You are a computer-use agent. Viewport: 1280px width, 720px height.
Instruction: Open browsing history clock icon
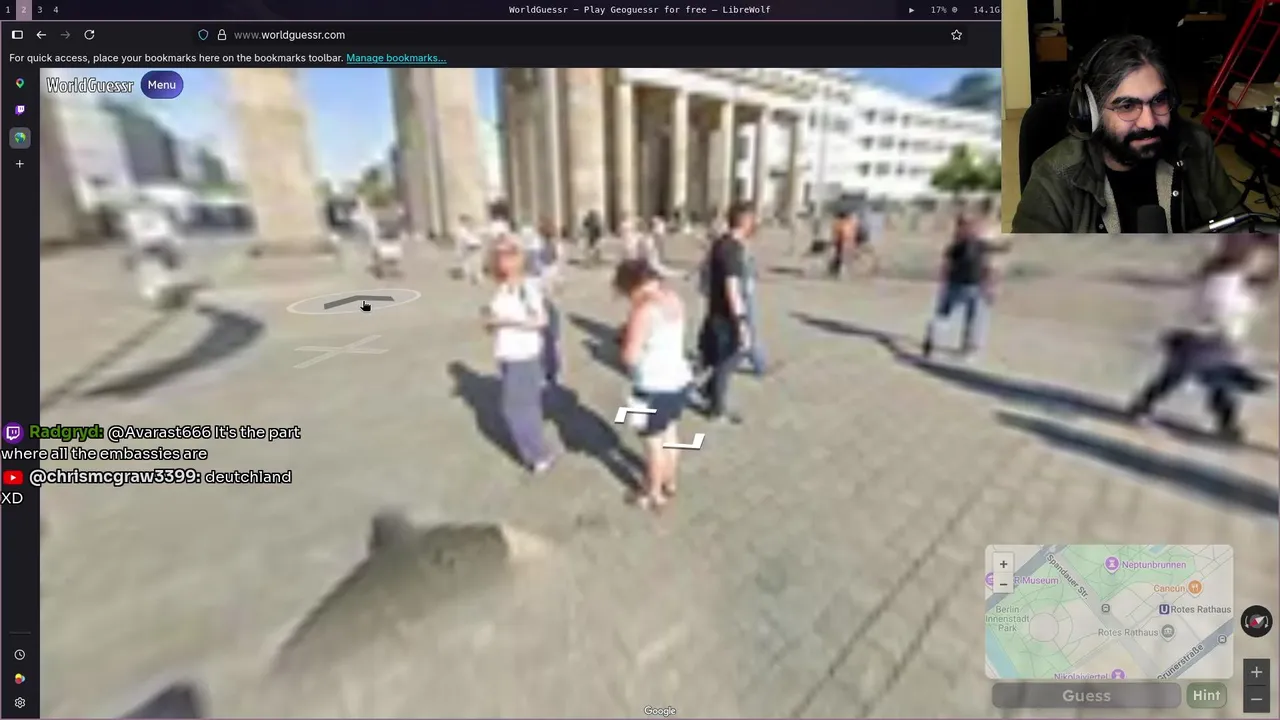pos(19,655)
